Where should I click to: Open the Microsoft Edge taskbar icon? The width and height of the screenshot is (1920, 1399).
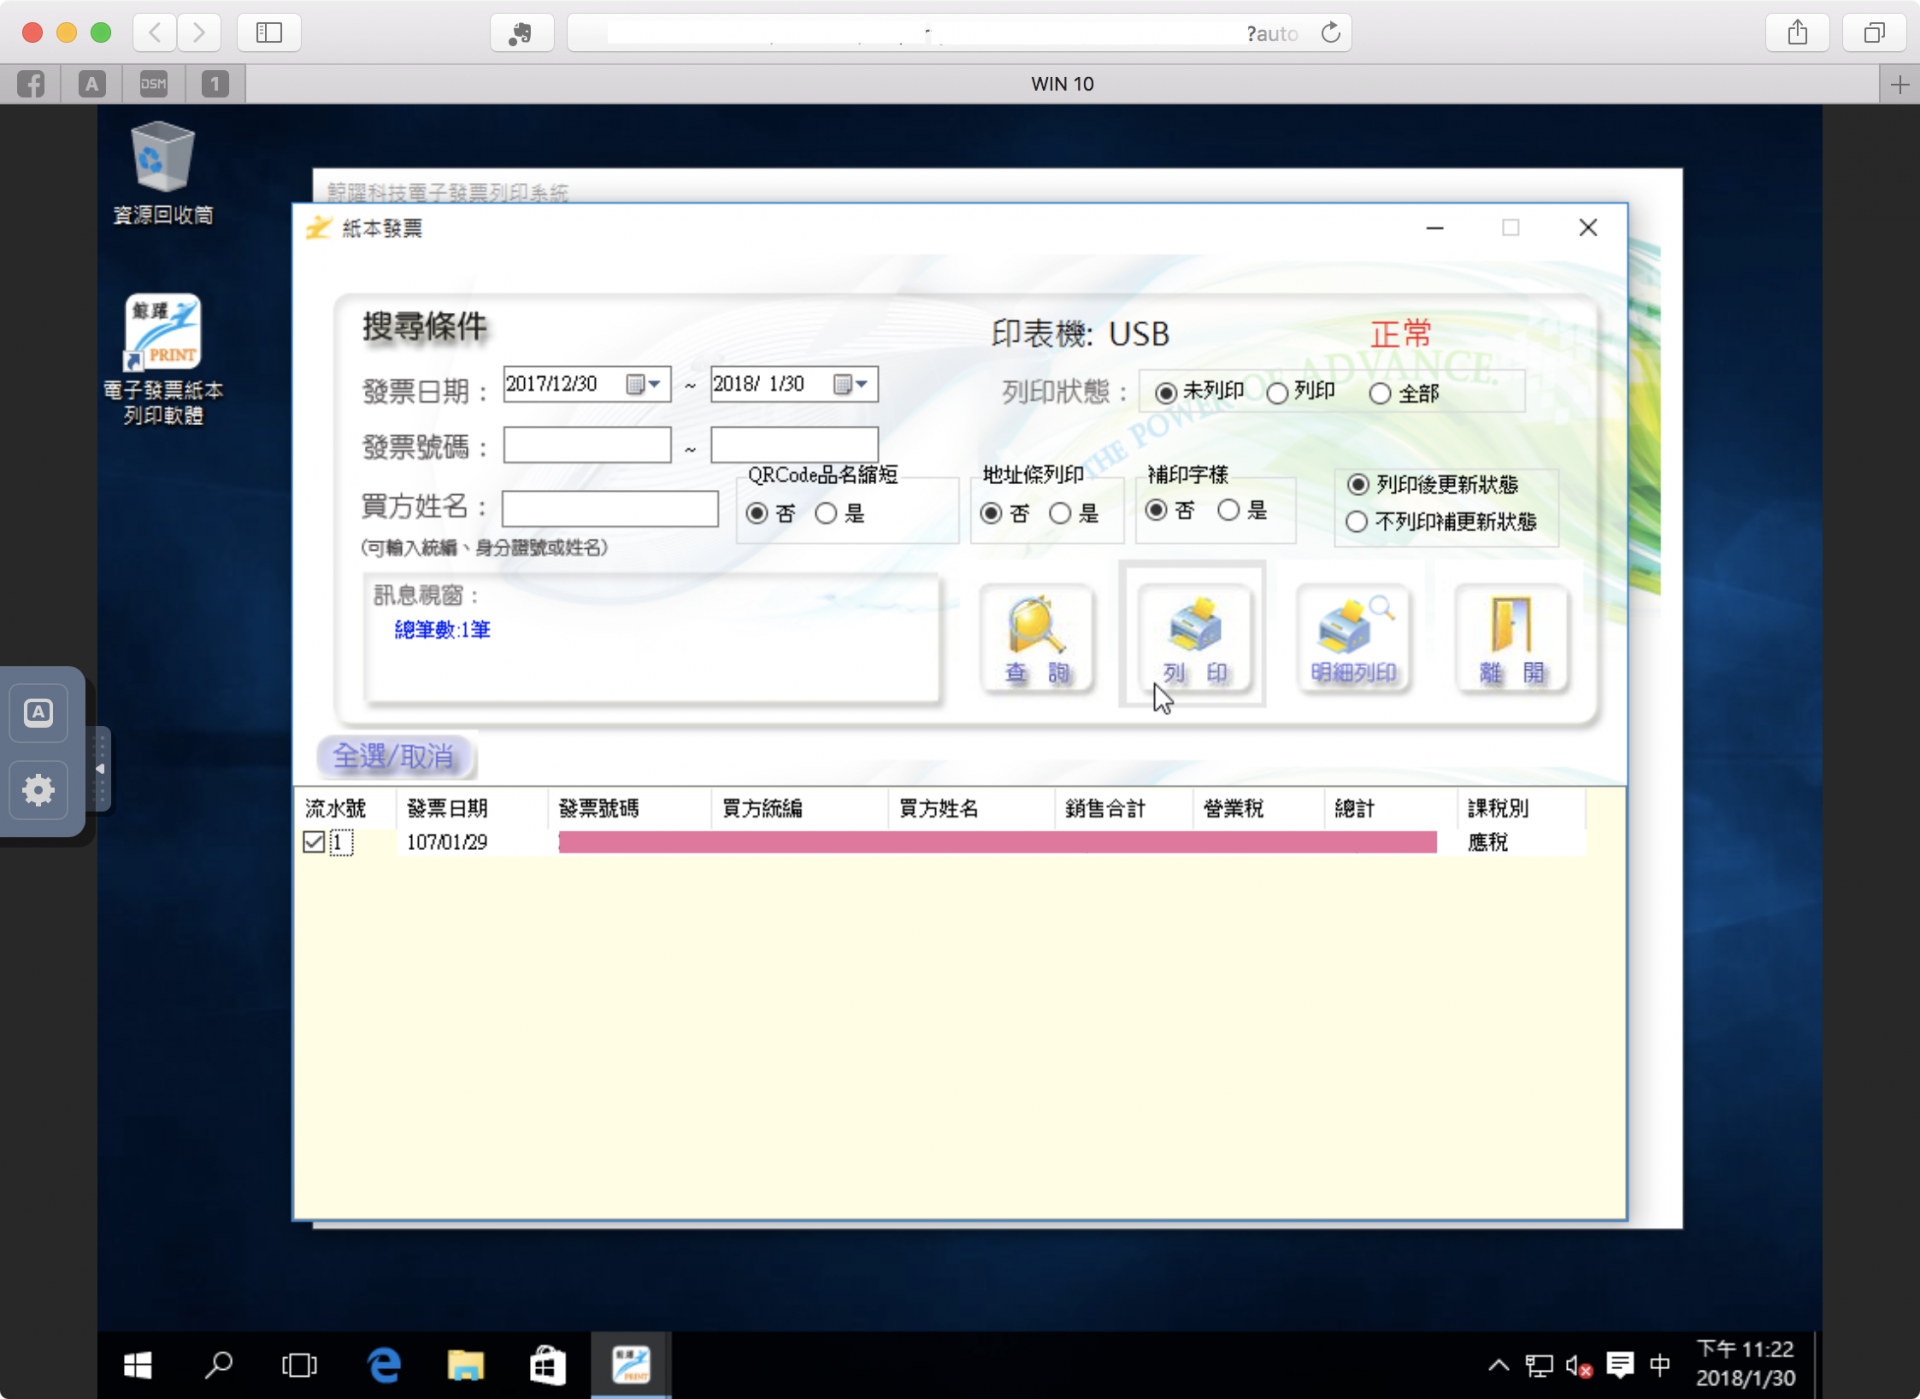384,1365
